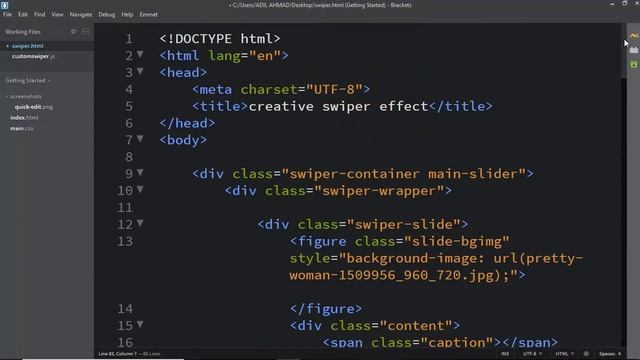Screen dimensions: 640x360
Task: Open main.css in file tree
Action: click(22, 128)
